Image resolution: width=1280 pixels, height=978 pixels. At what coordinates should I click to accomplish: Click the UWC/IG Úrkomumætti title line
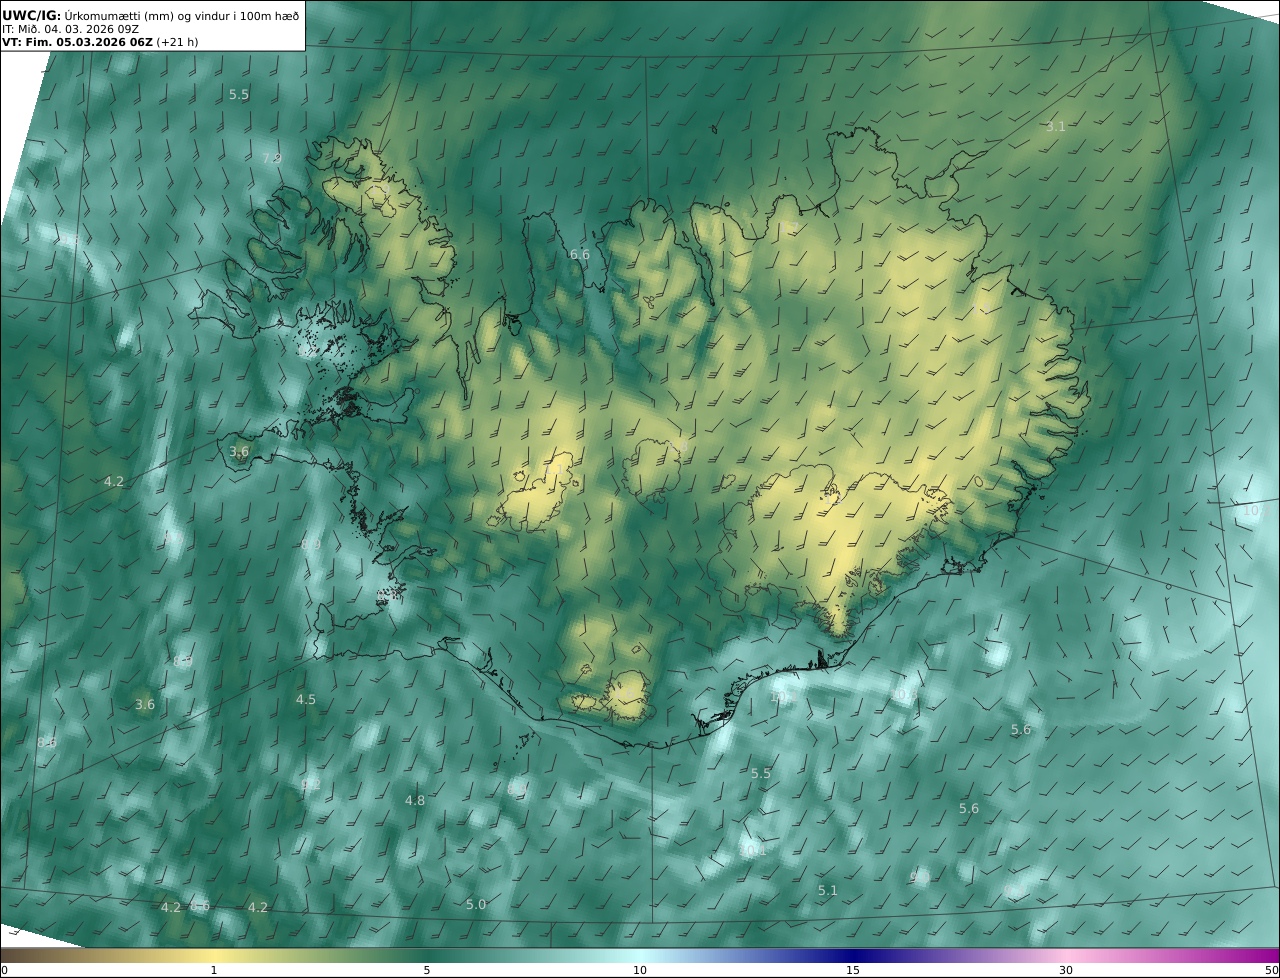coord(151,15)
